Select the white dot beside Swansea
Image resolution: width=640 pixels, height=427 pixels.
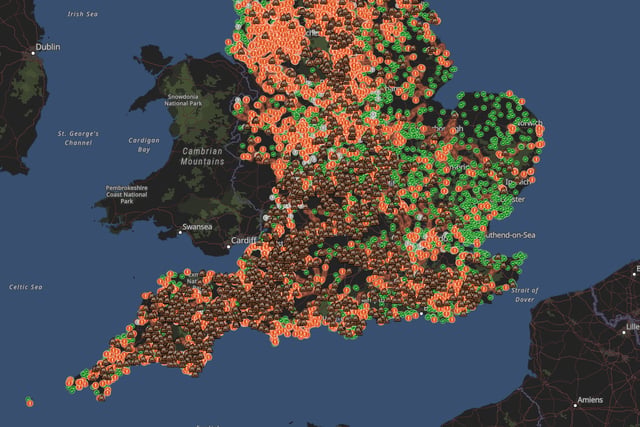point(180,232)
